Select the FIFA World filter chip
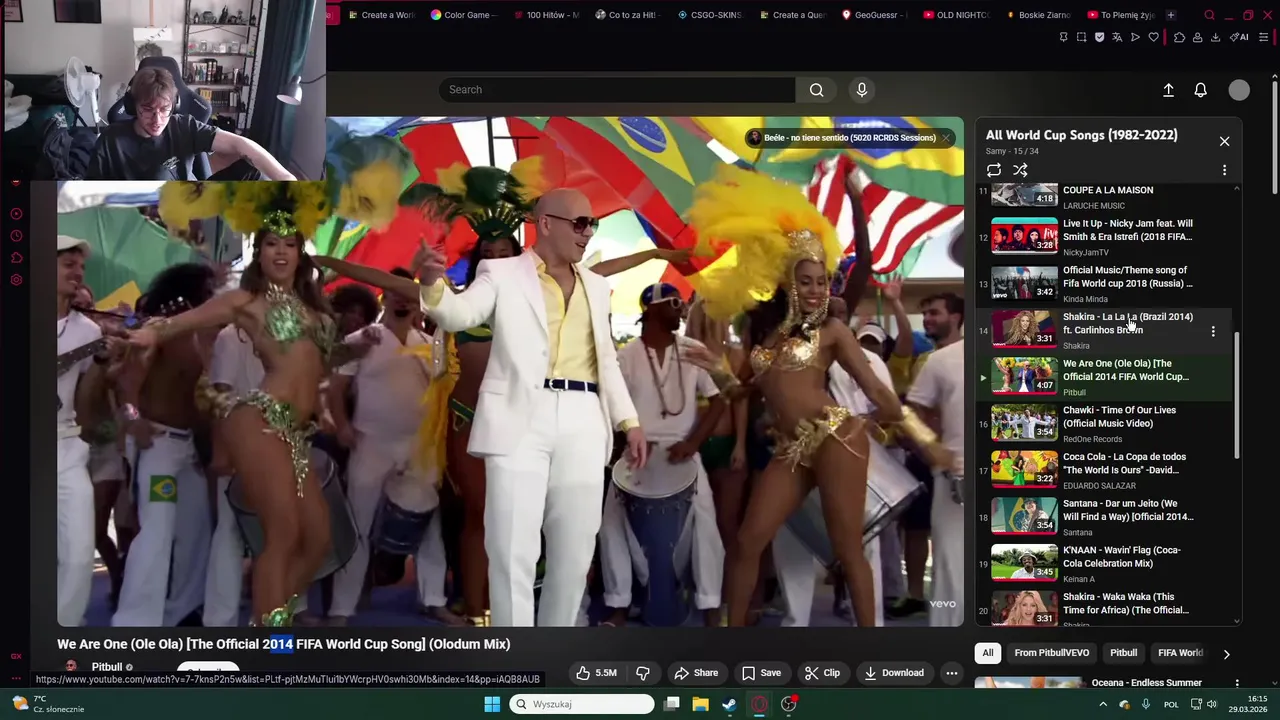Image resolution: width=1280 pixels, height=720 pixels. 1180,653
